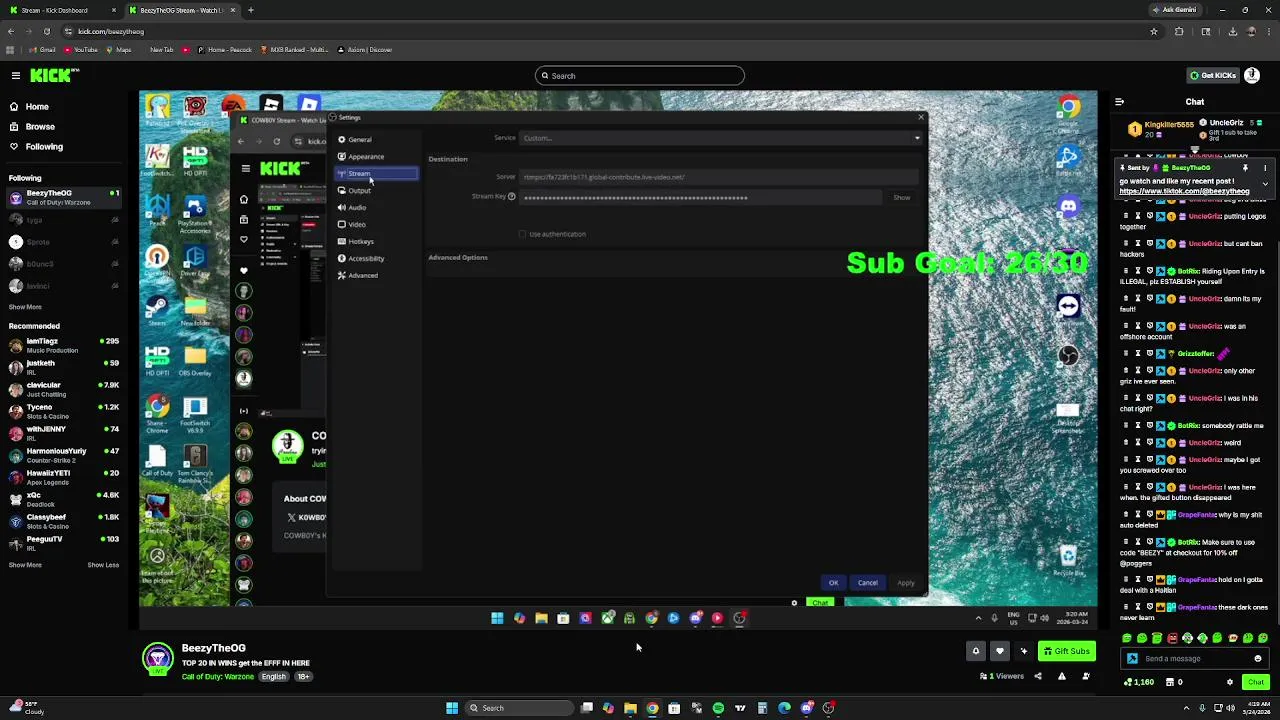This screenshot has height=720, width=1280.
Task: Select Hotkeys in streamed OBS settings
Action: click(376, 241)
